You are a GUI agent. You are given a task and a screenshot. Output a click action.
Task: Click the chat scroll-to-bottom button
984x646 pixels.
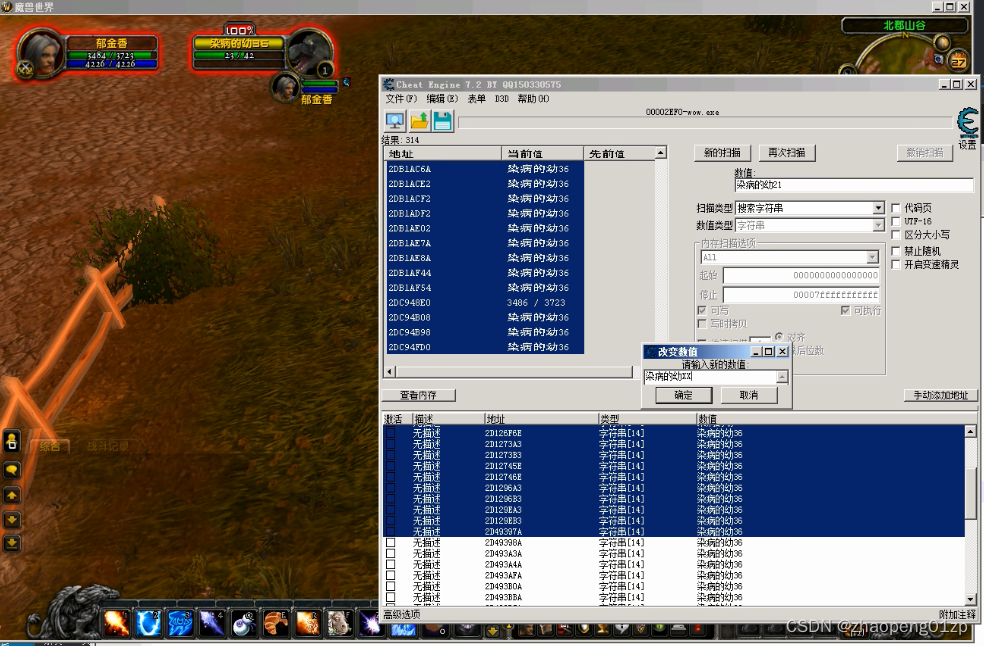tap(12, 543)
